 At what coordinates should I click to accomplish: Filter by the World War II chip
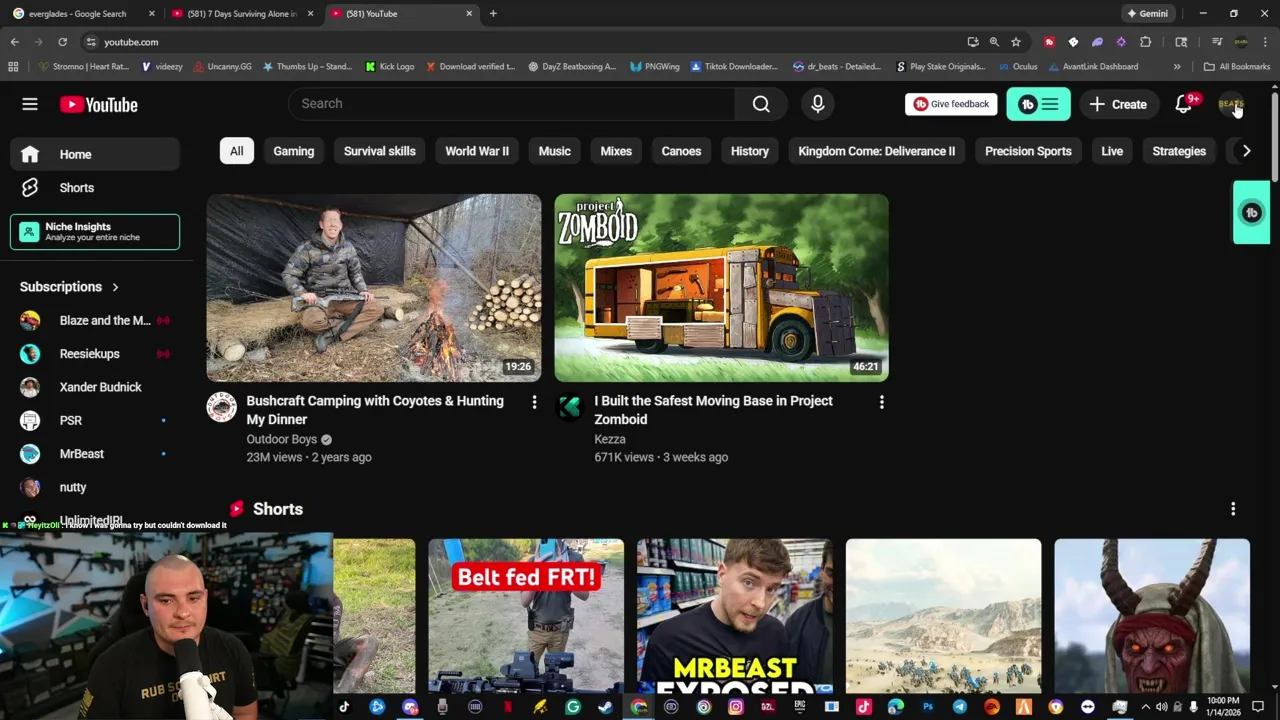(477, 151)
